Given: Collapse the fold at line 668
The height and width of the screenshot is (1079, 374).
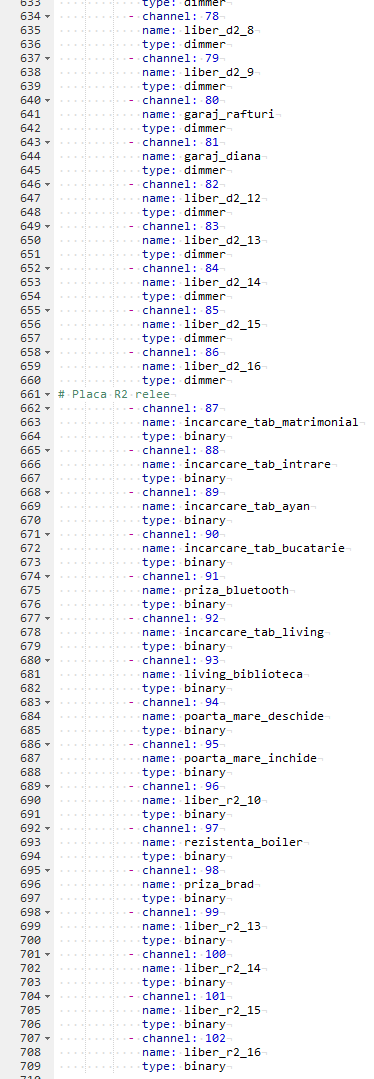Looking at the screenshot, I should pos(48,493).
